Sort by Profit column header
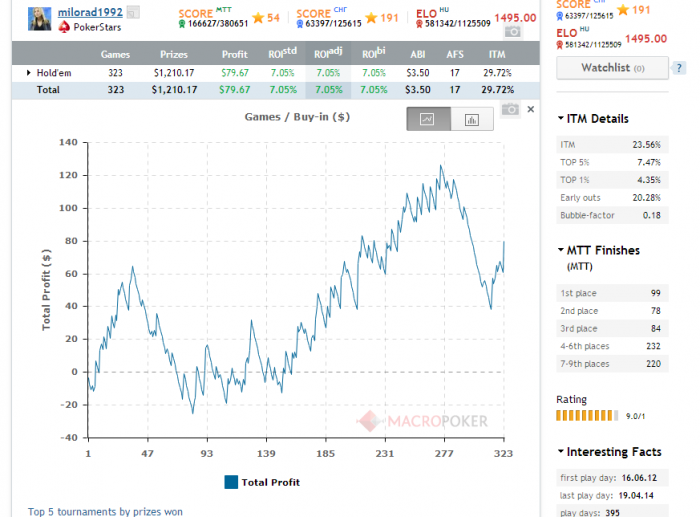700x517 pixels. [235, 54]
